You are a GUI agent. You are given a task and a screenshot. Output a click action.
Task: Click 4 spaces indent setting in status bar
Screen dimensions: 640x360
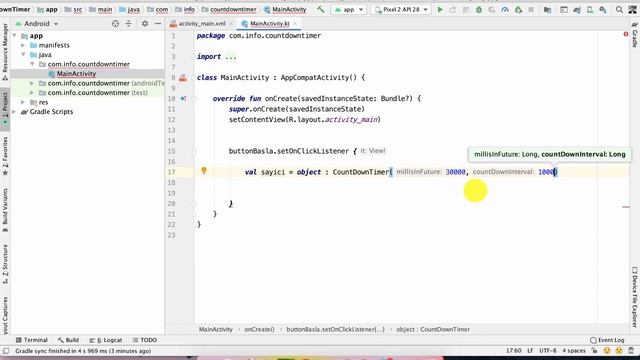coord(574,351)
